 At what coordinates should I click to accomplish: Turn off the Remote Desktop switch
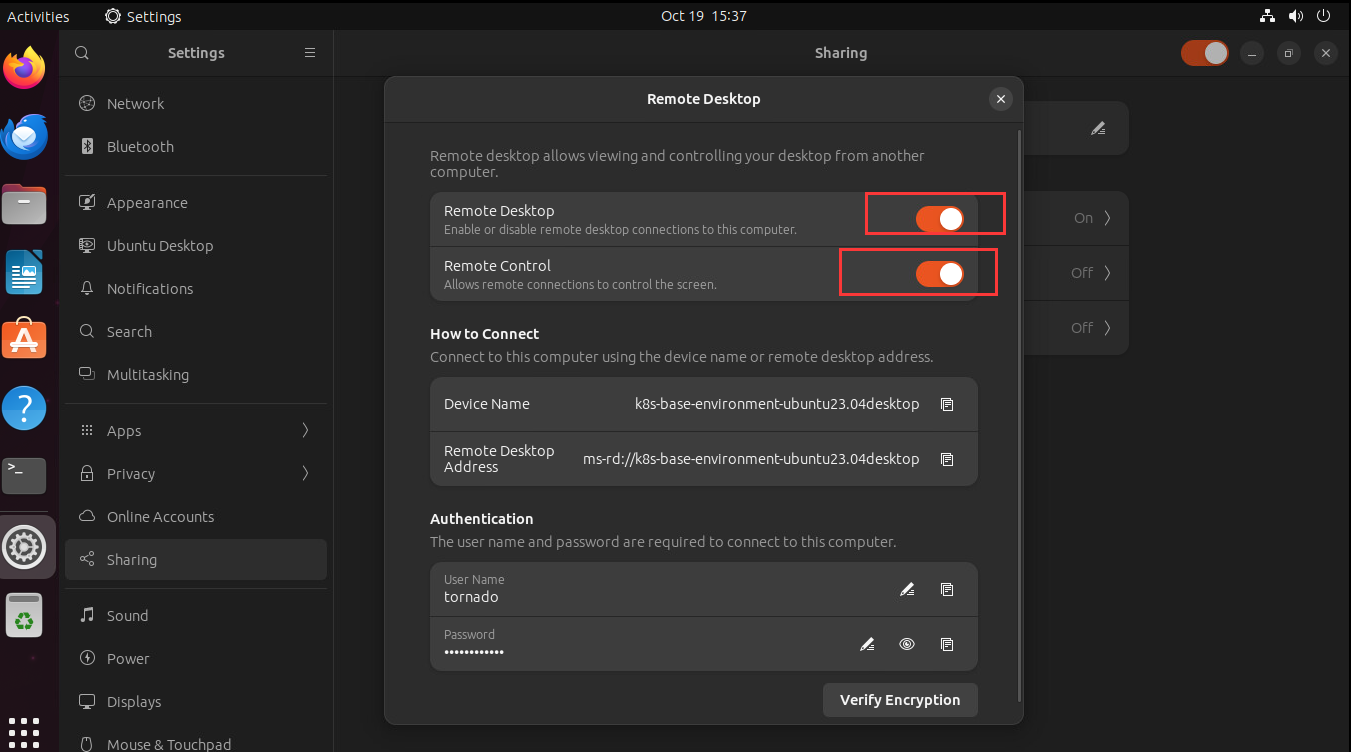click(x=940, y=219)
